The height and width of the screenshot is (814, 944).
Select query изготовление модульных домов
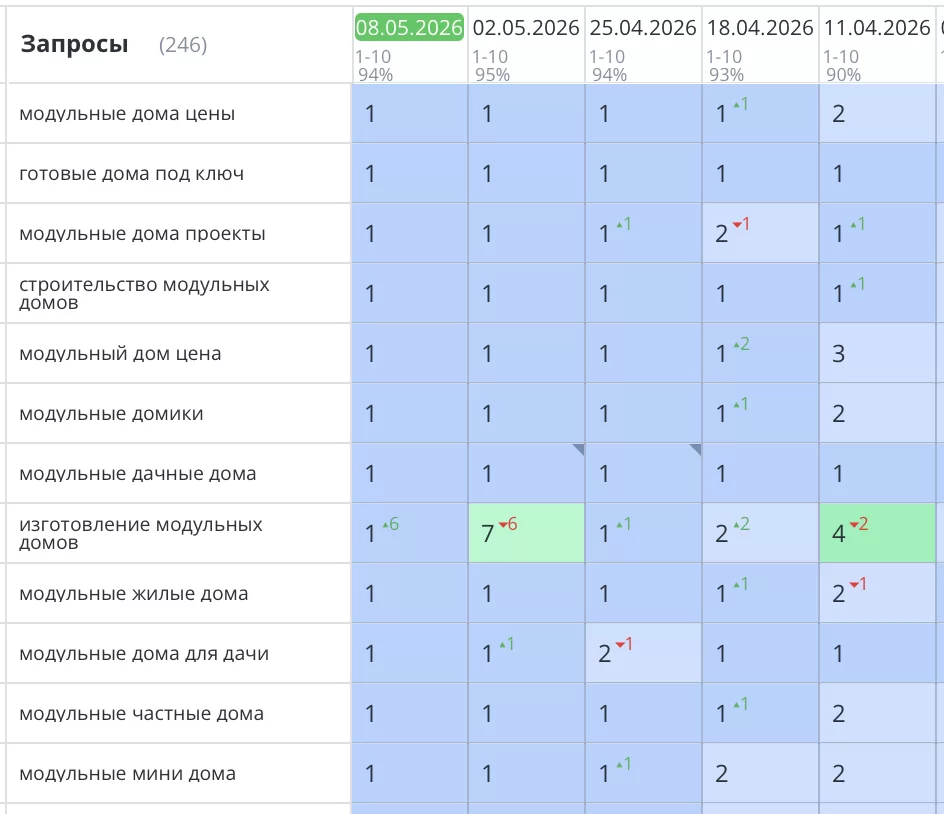pos(140,533)
